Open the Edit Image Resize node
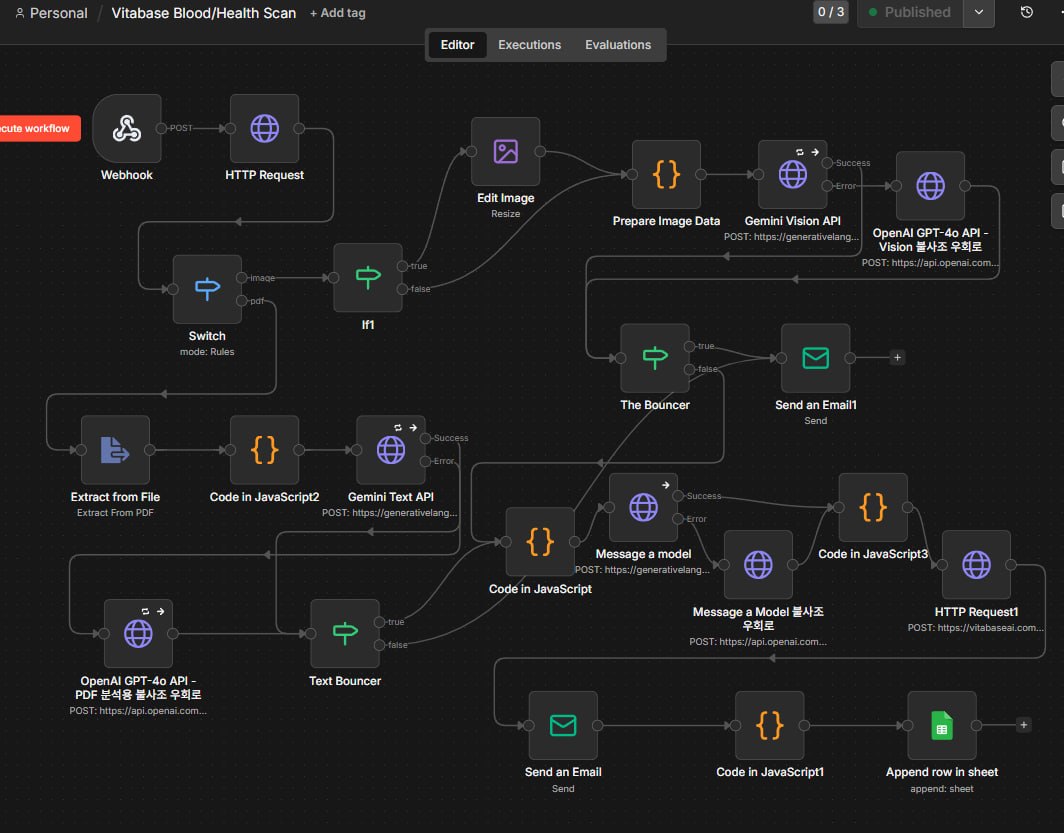Image resolution: width=1064 pixels, height=833 pixels. click(x=506, y=151)
